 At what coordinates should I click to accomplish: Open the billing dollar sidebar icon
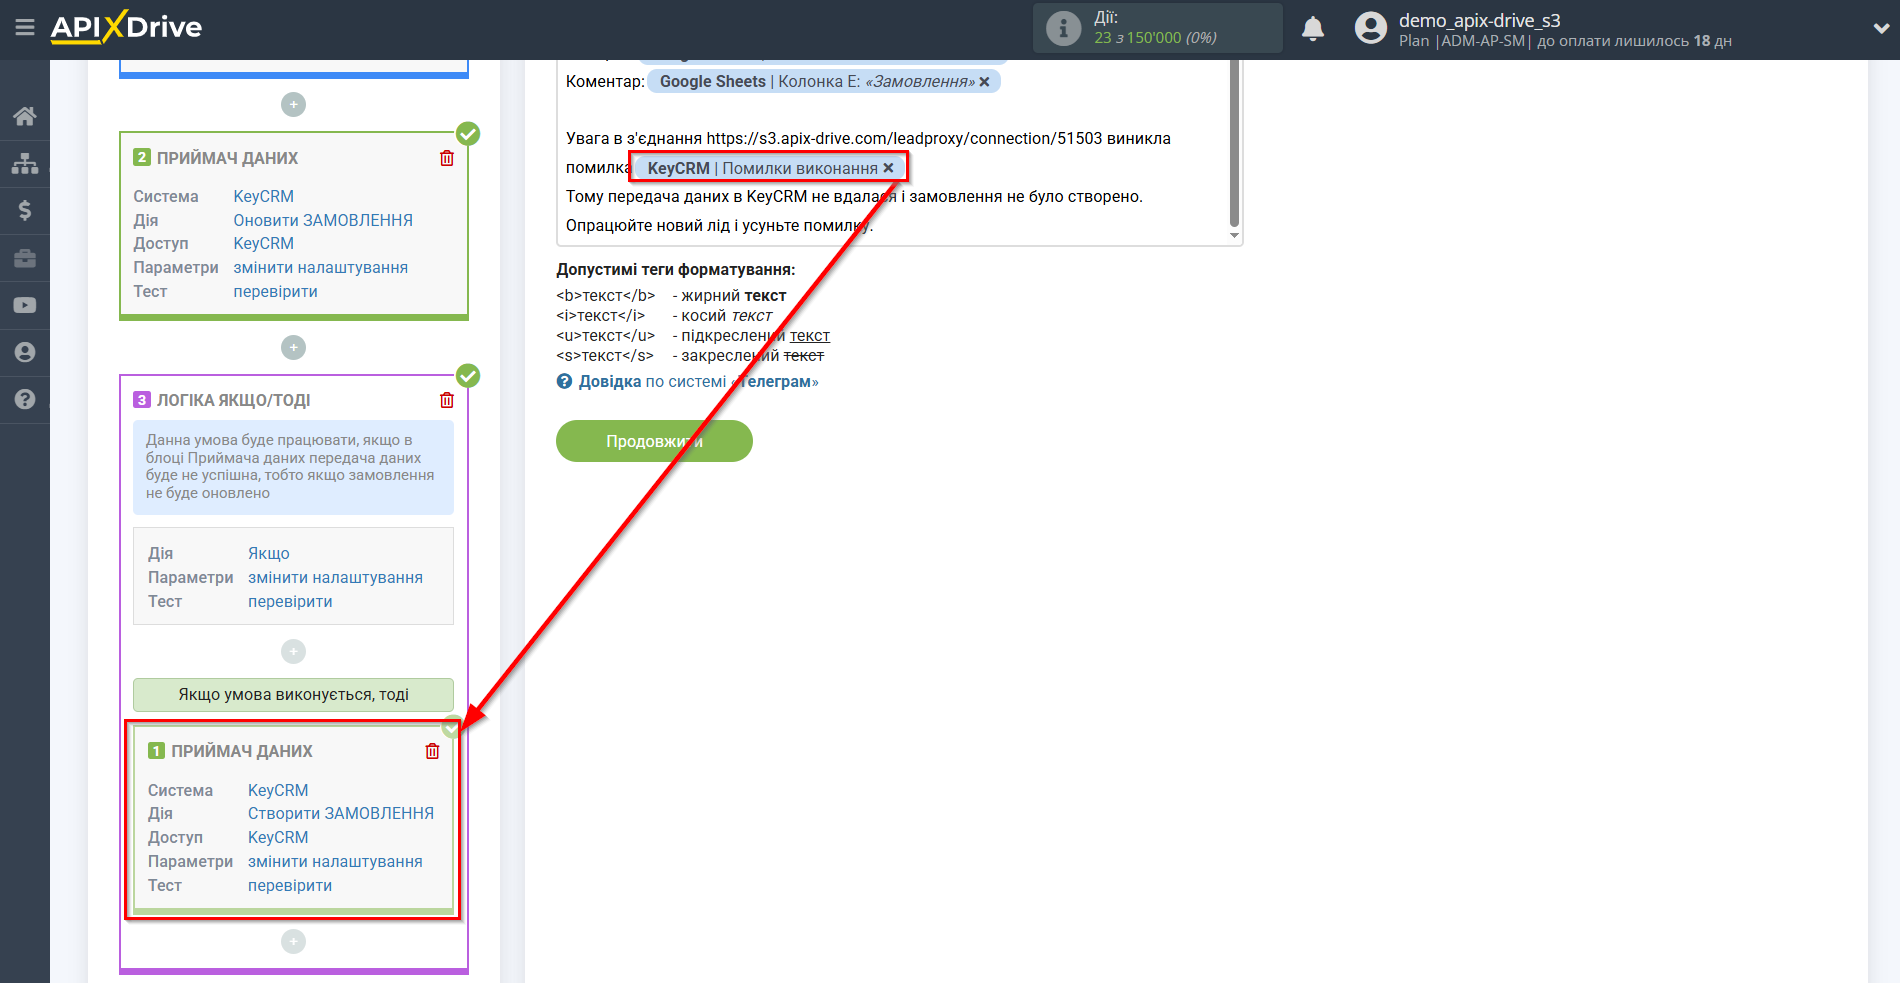point(25,210)
